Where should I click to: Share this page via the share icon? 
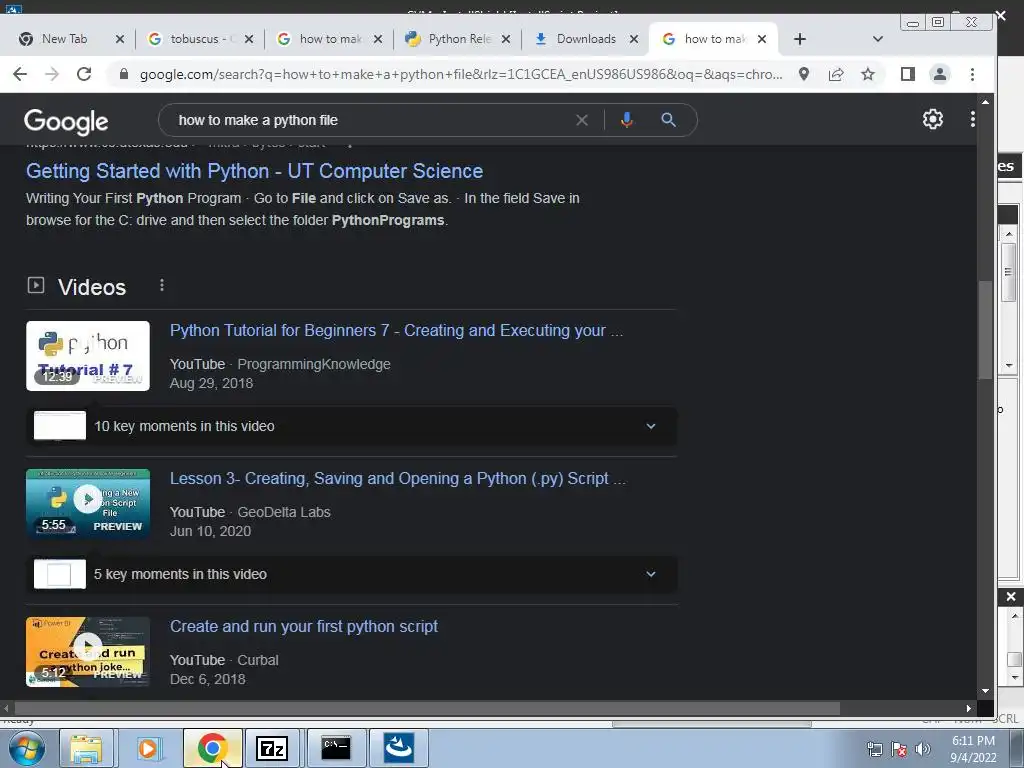pos(836,74)
